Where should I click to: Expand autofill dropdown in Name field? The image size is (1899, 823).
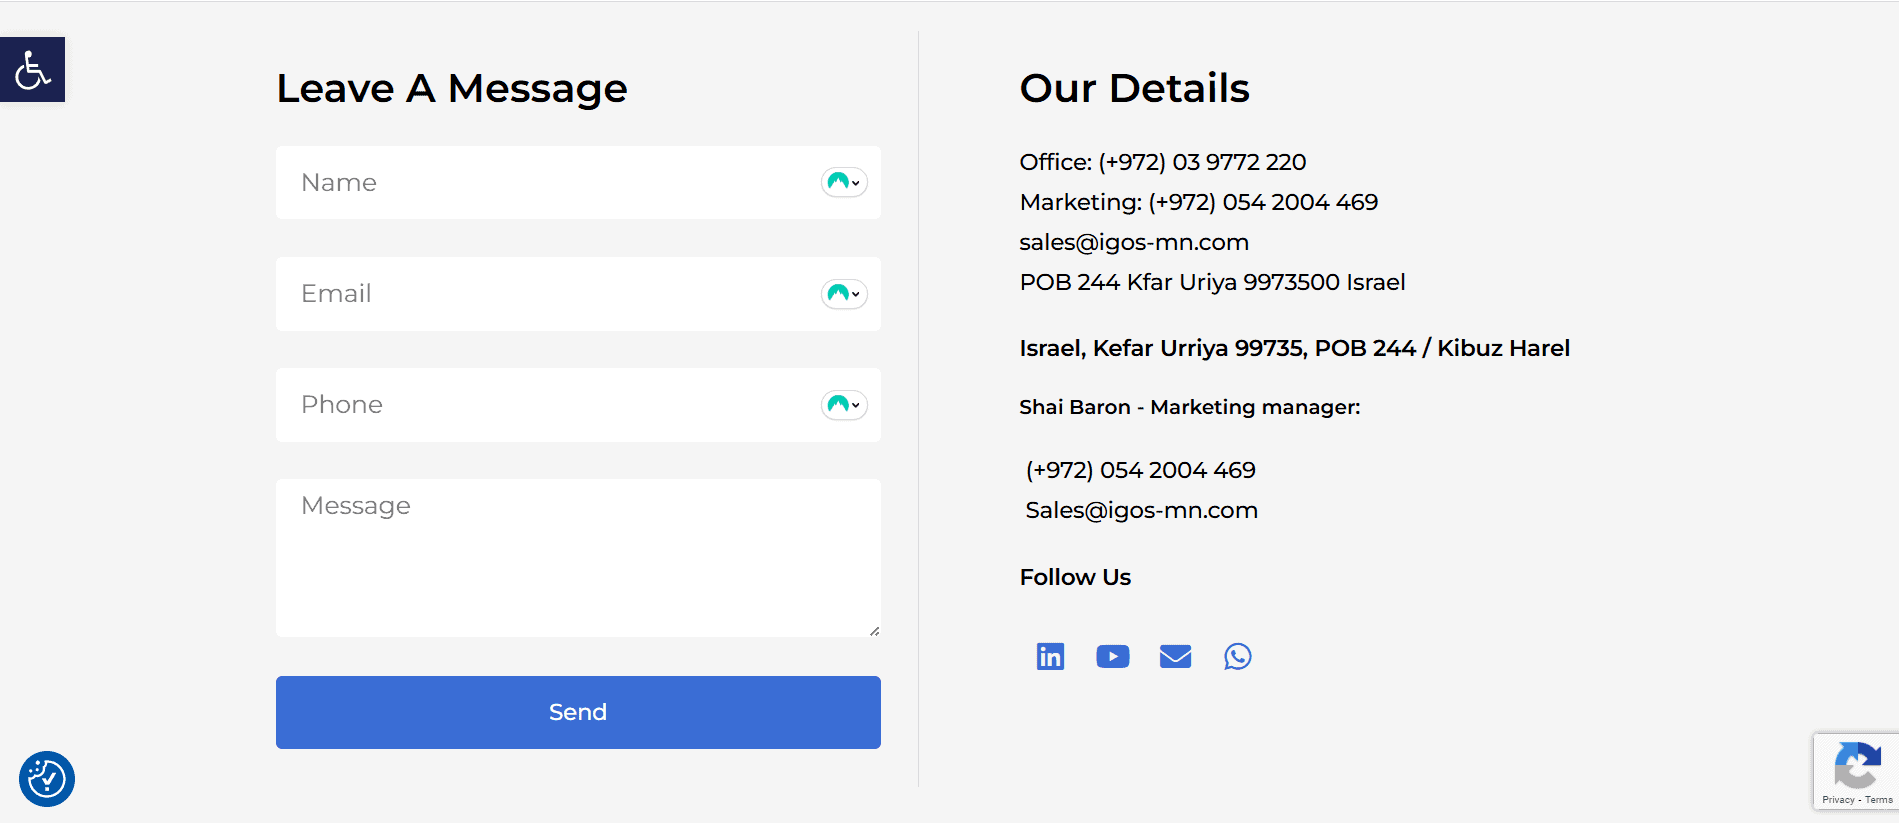844,182
